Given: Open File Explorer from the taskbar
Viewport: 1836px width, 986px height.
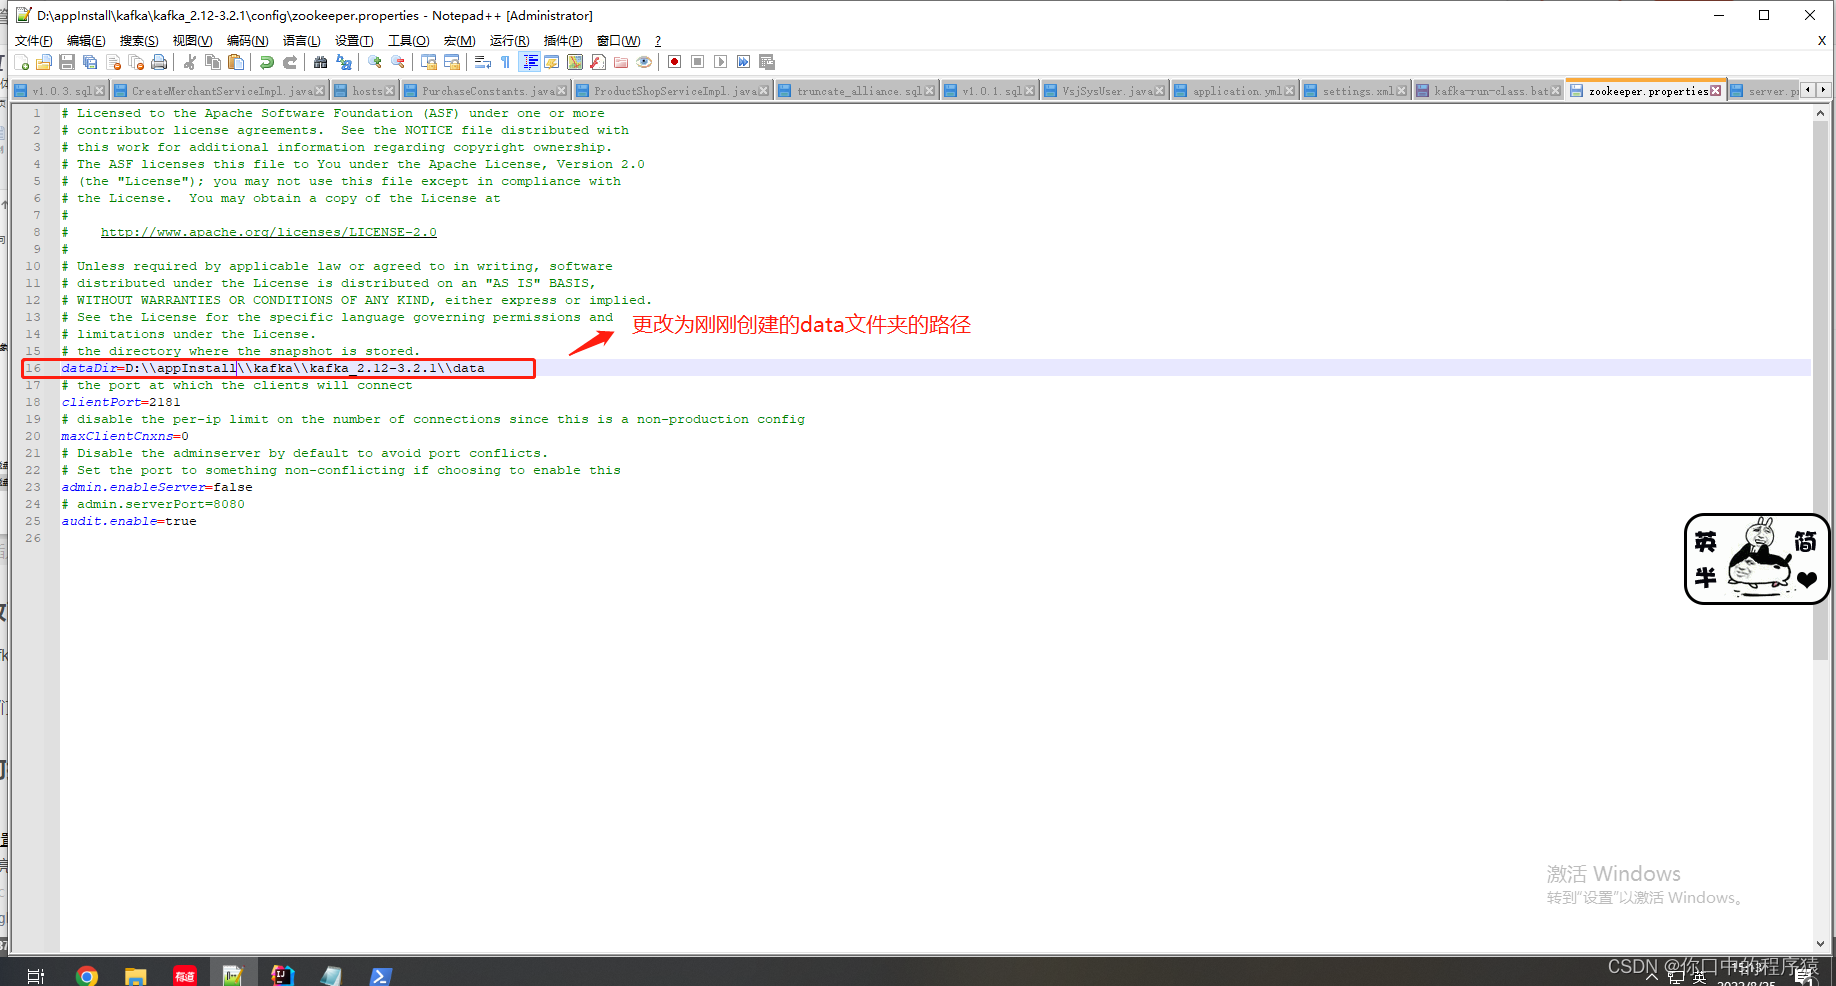Looking at the screenshot, I should [x=135, y=975].
